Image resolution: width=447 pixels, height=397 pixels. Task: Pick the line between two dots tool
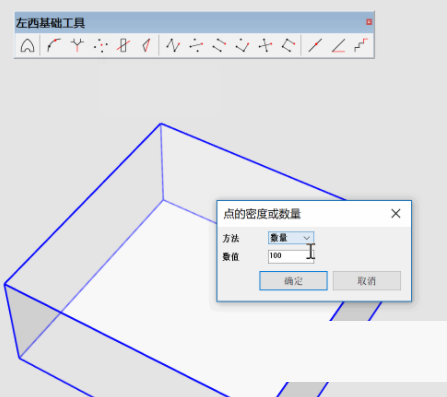pos(196,45)
